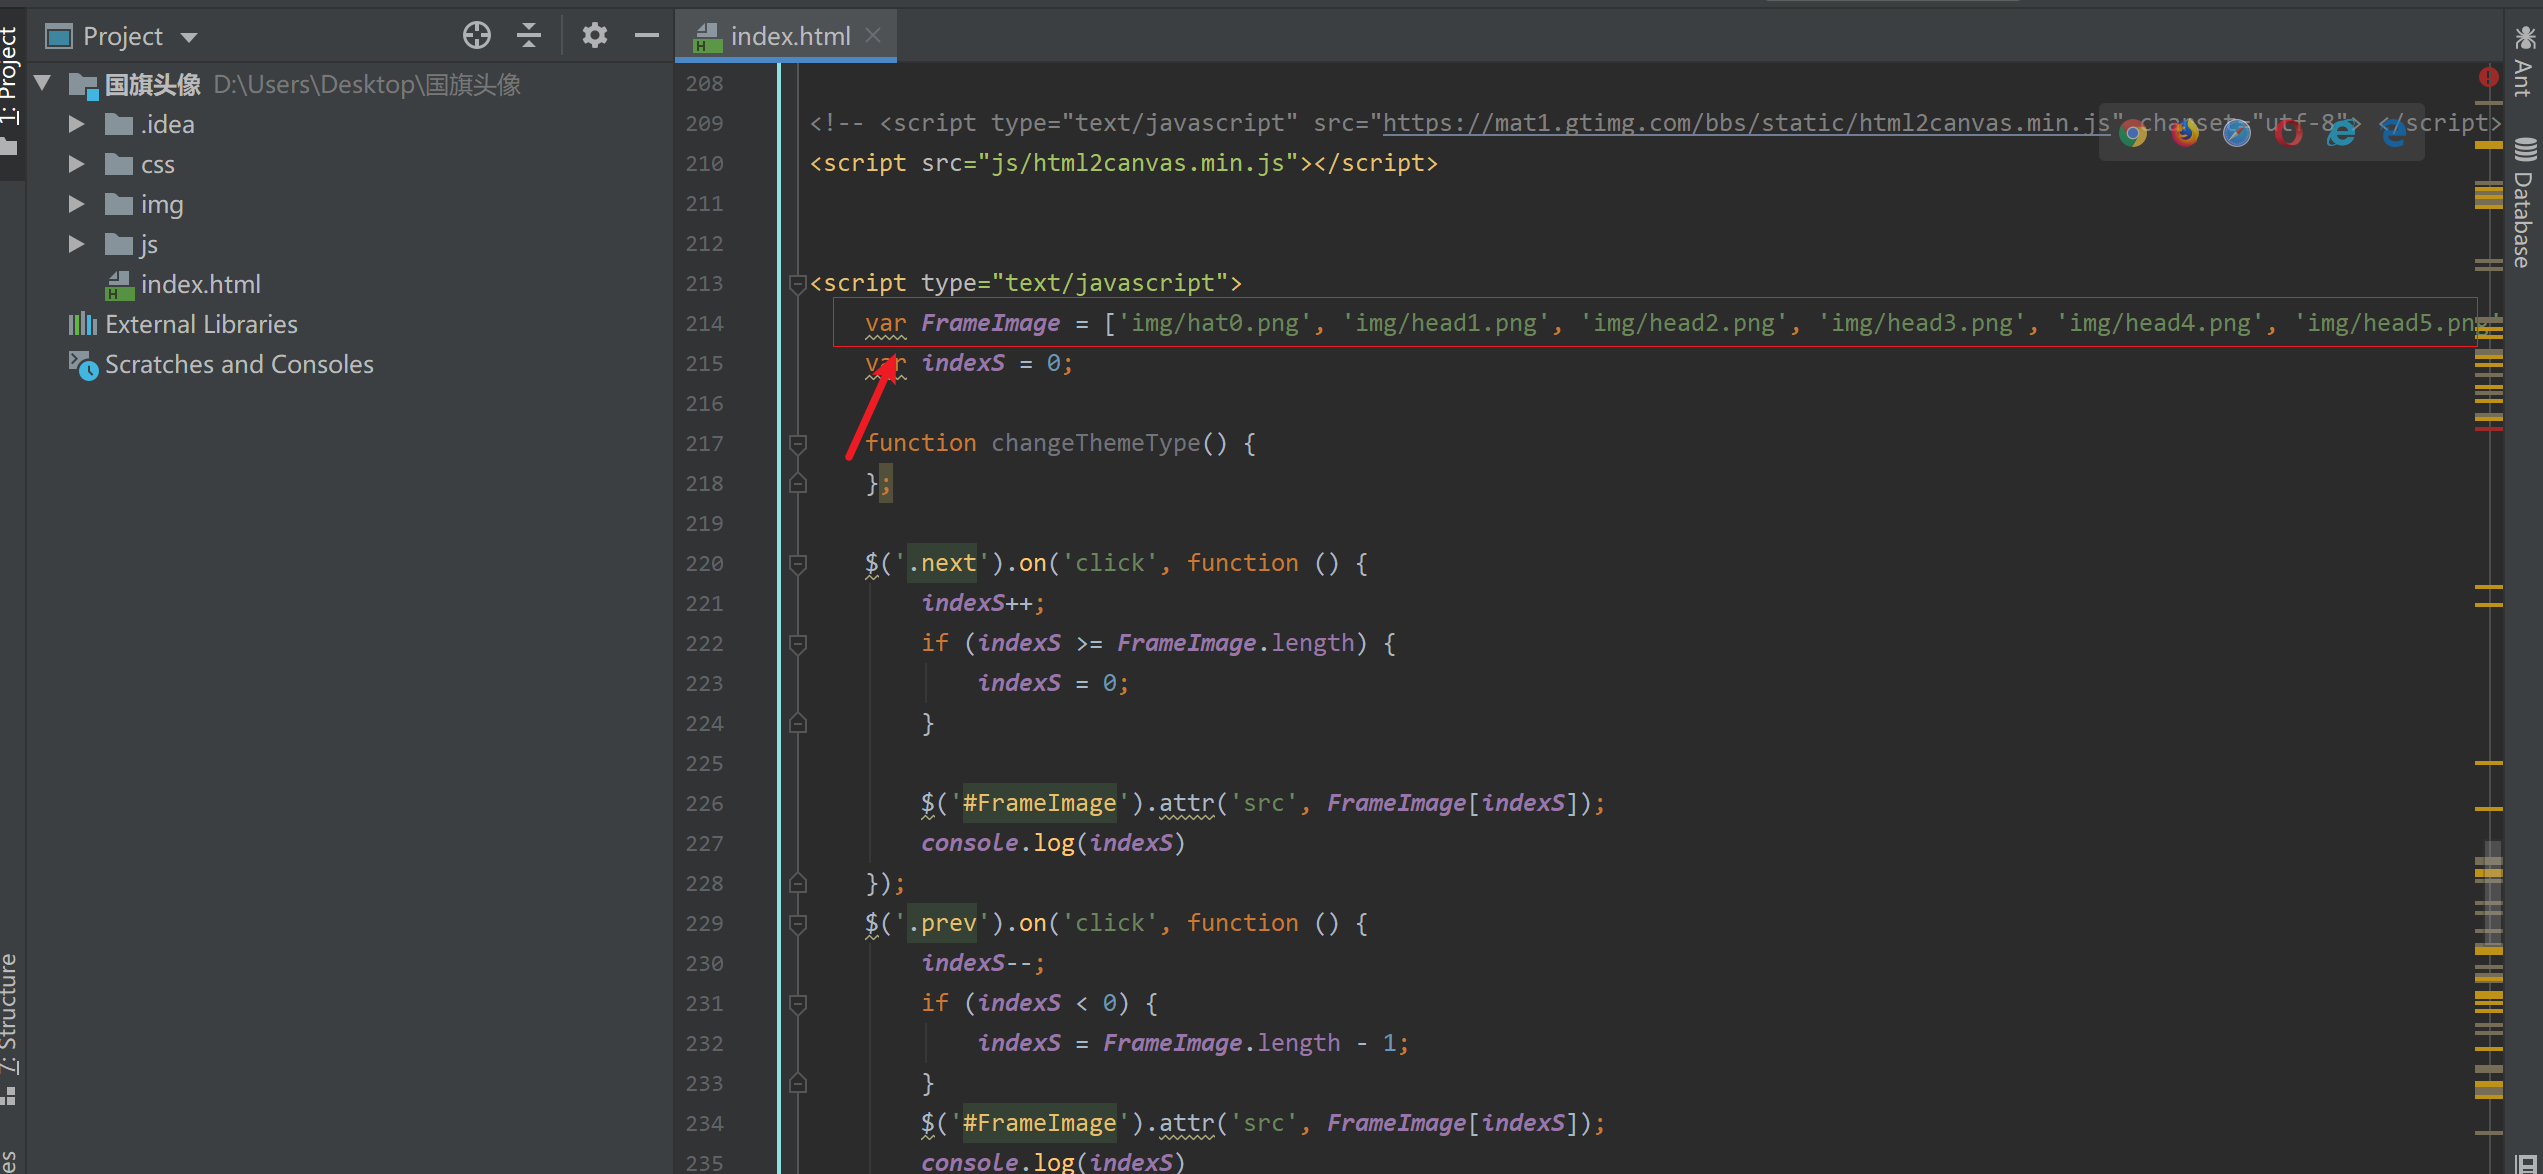Image resolution: width=2543 pixels, height=1174 pixels.
Task: Open page in Internet Explorer icon
Action: click(2340, 132)
